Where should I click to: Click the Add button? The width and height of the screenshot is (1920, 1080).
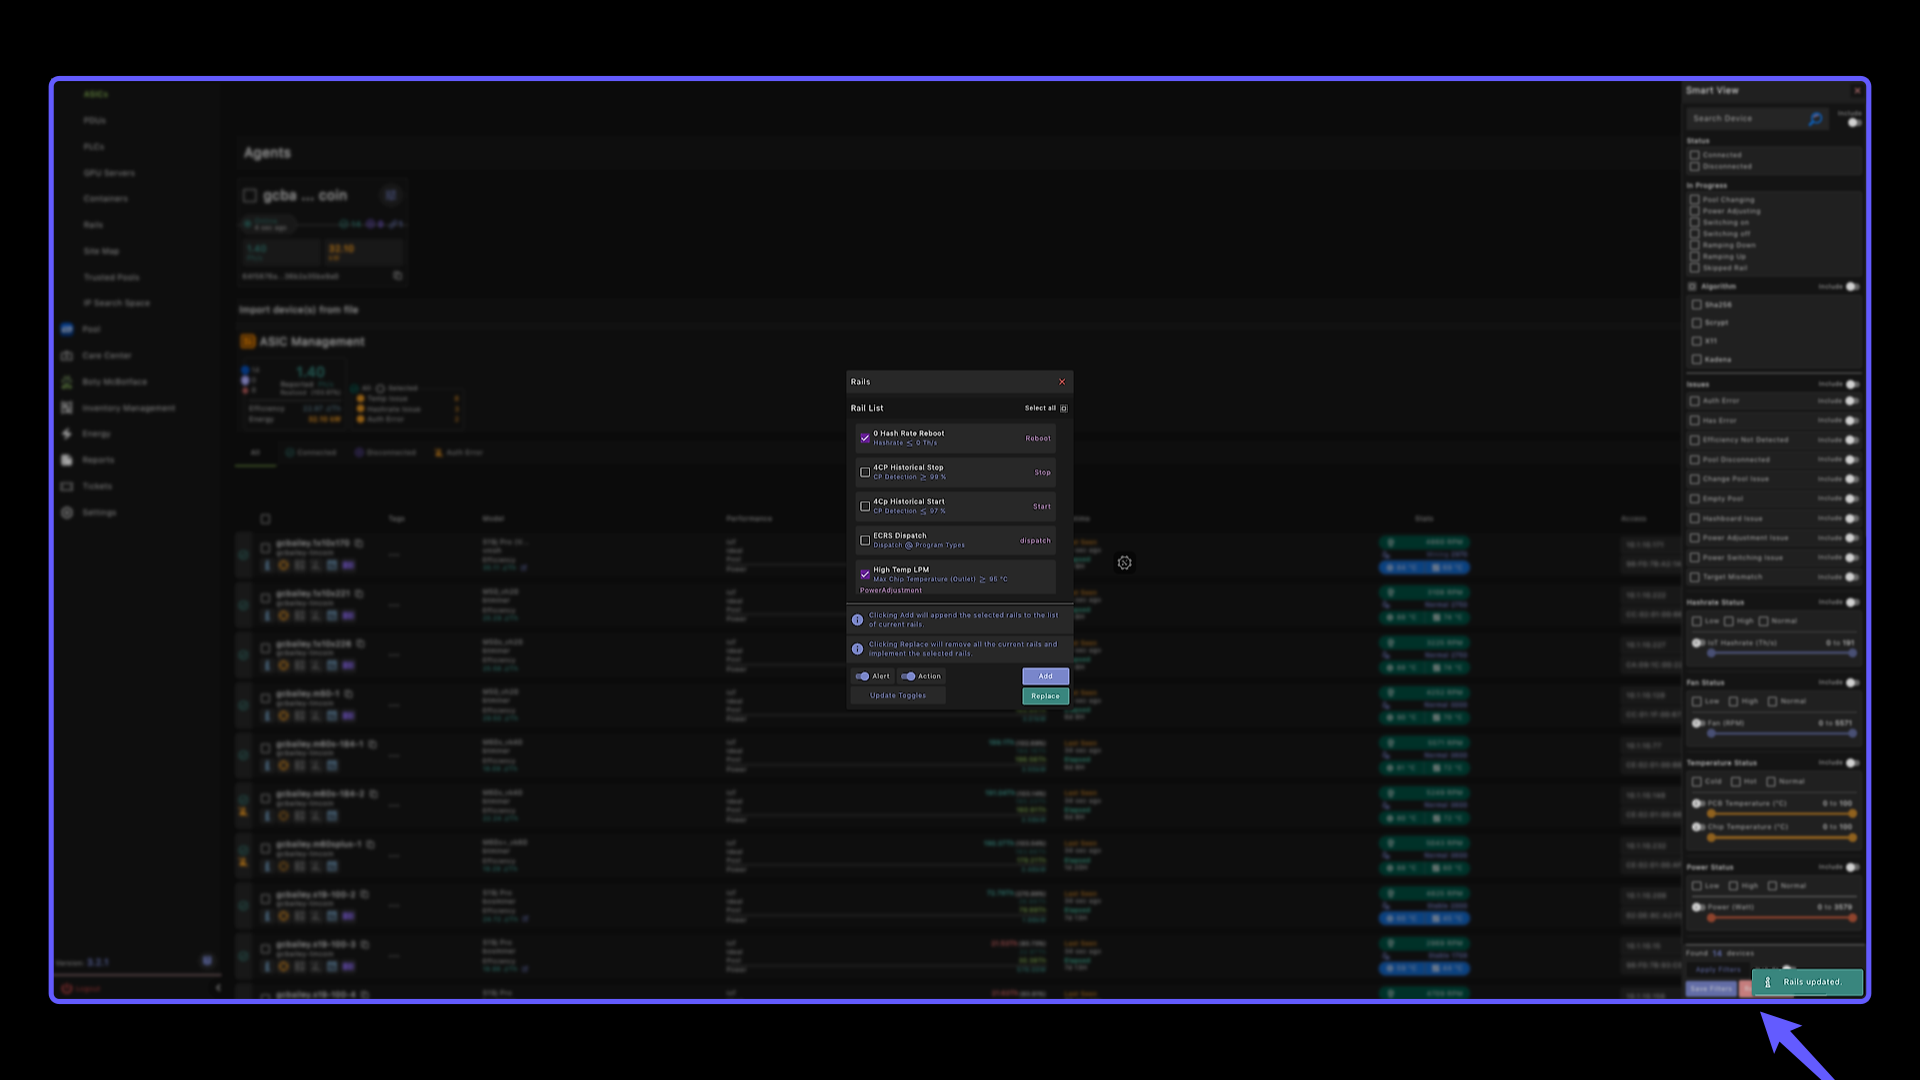tap(1045, 676)
